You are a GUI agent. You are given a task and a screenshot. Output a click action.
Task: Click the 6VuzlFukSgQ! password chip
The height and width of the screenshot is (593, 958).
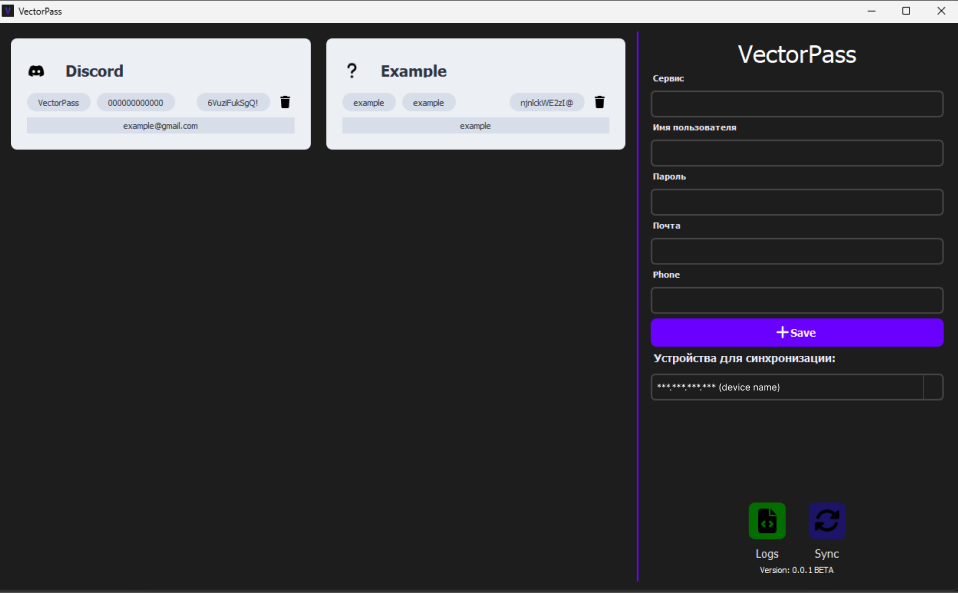click(x=233, y=103)
